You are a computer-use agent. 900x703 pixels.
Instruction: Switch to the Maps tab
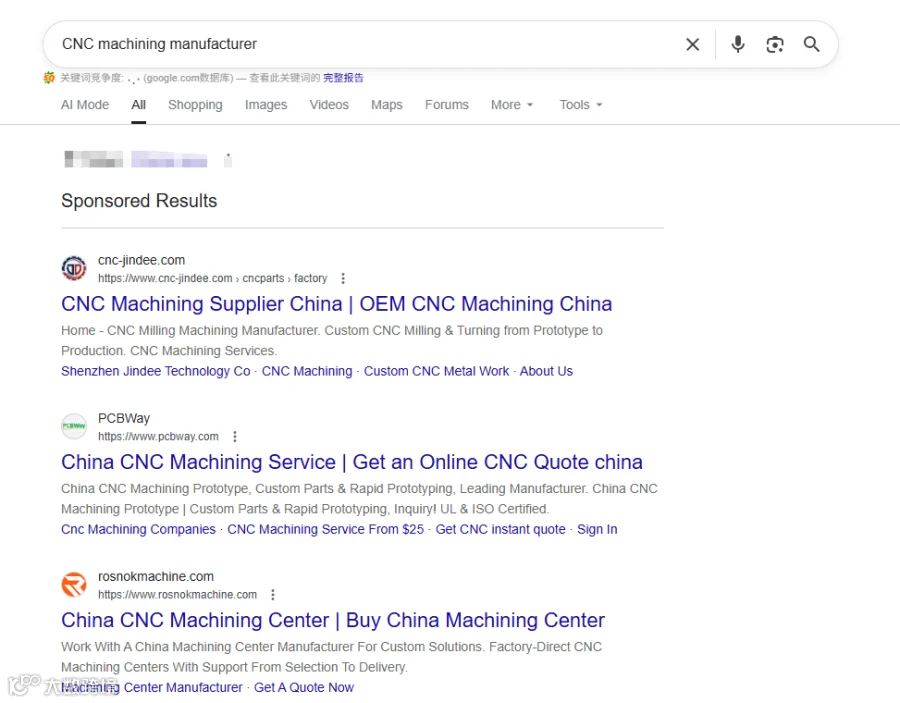(387, 105)
